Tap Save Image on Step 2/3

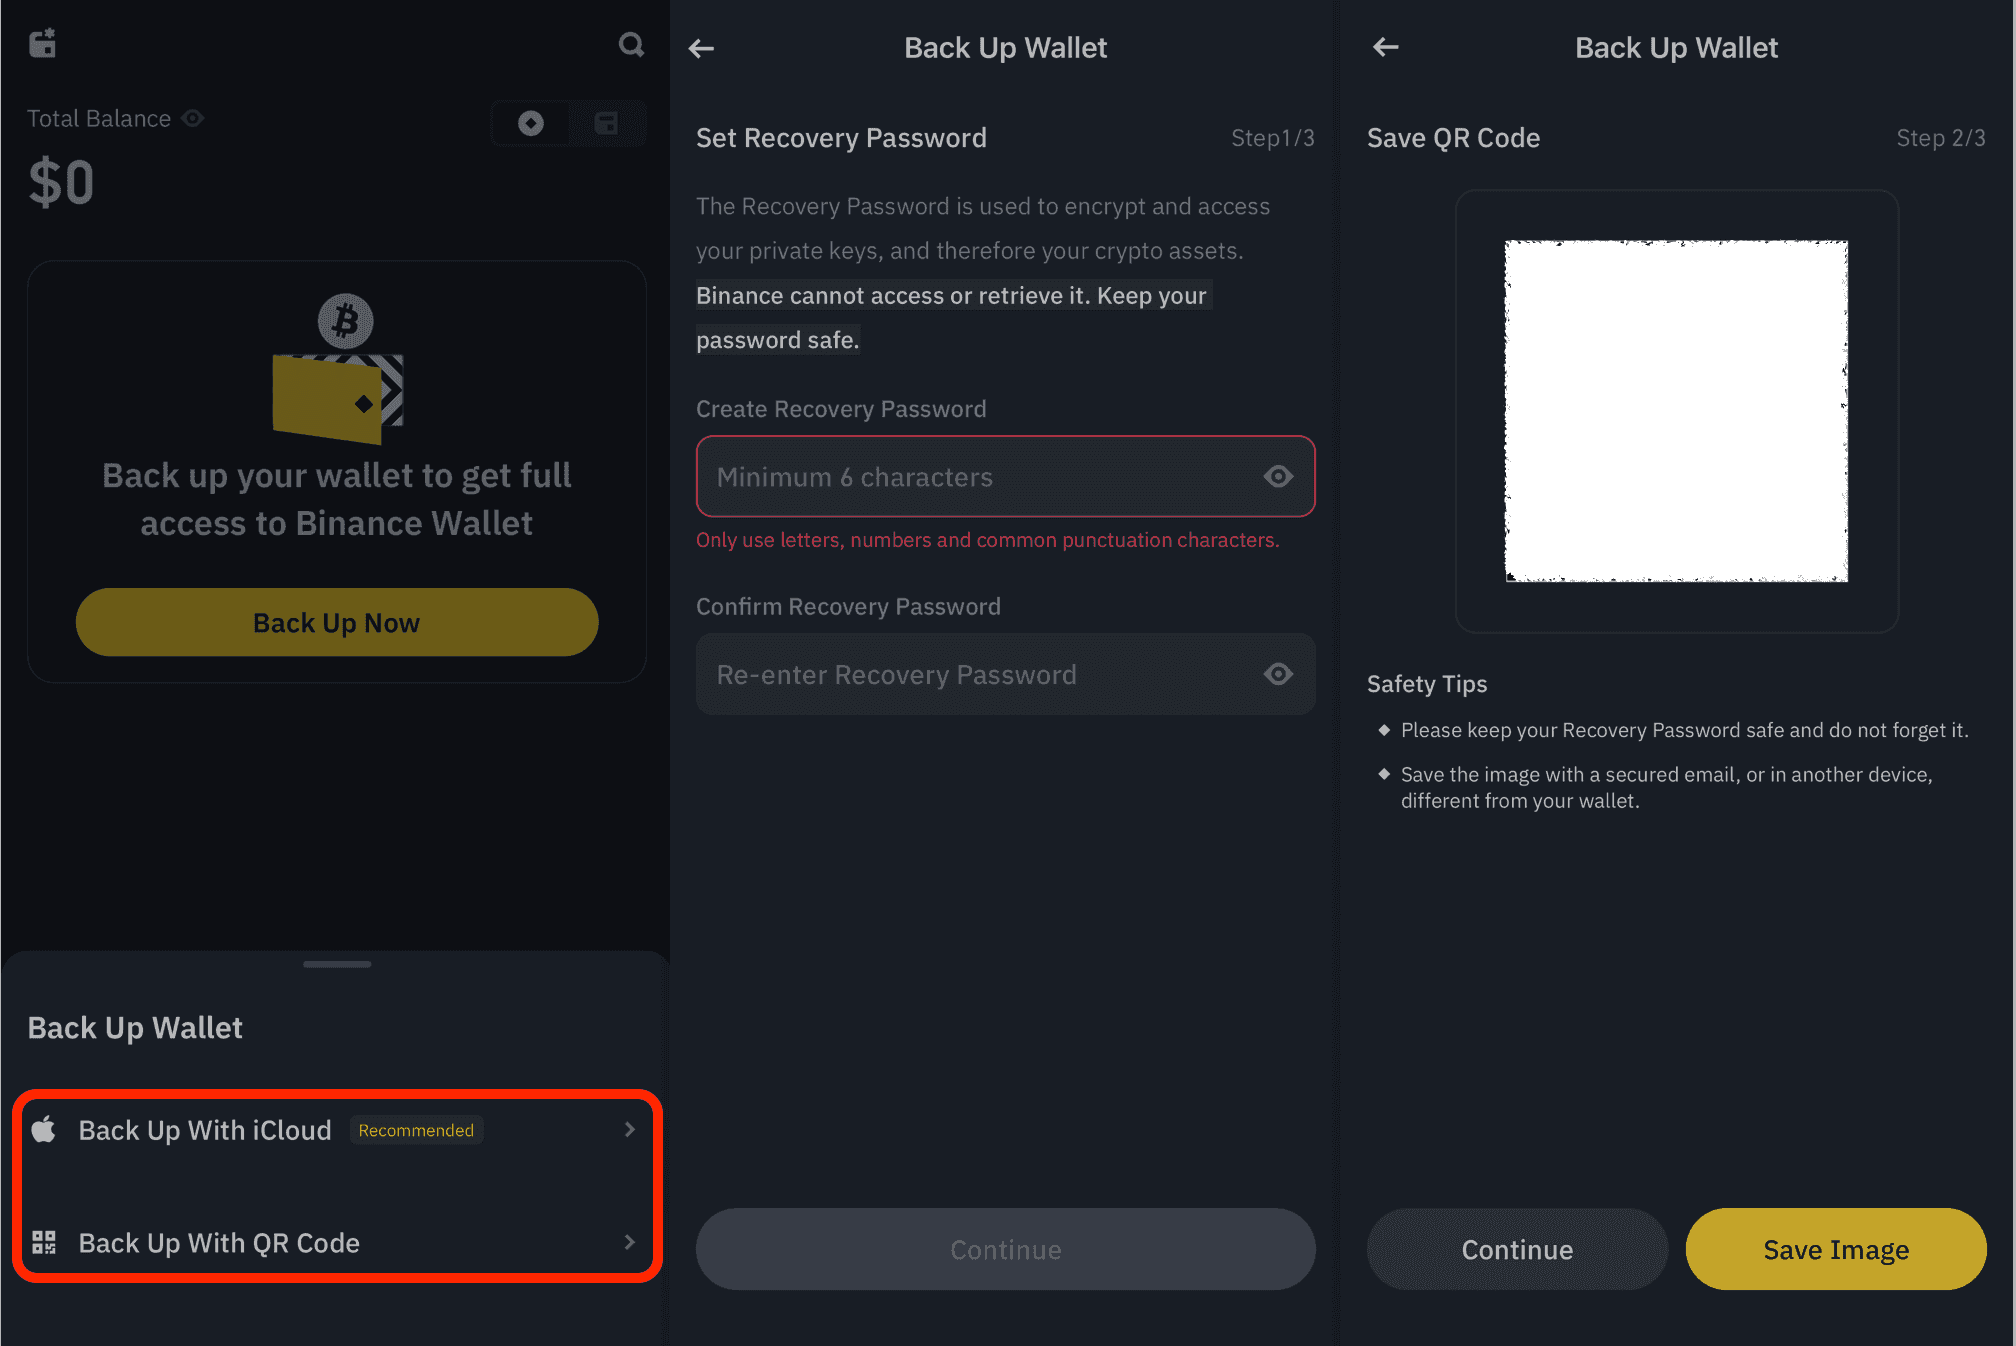[x=1835, y=1249]
